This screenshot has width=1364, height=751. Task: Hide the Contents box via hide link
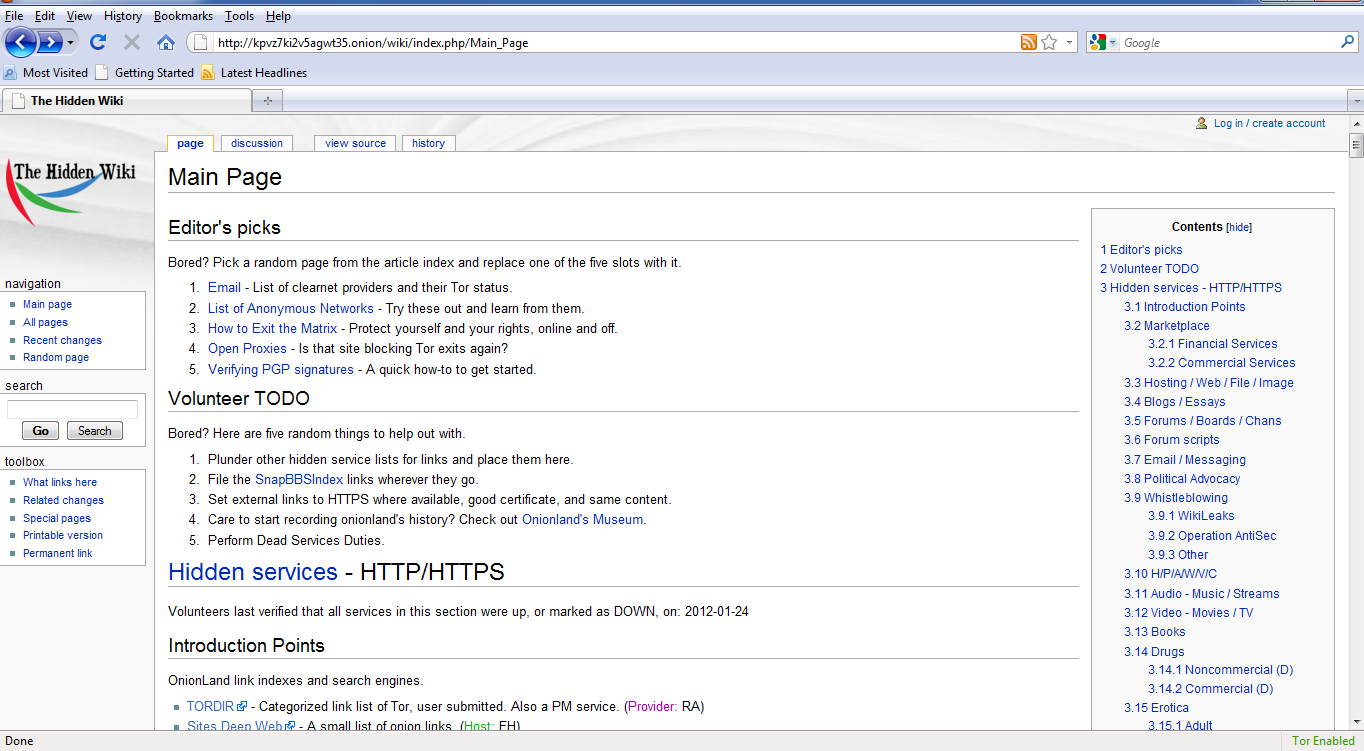(1239, 227)
